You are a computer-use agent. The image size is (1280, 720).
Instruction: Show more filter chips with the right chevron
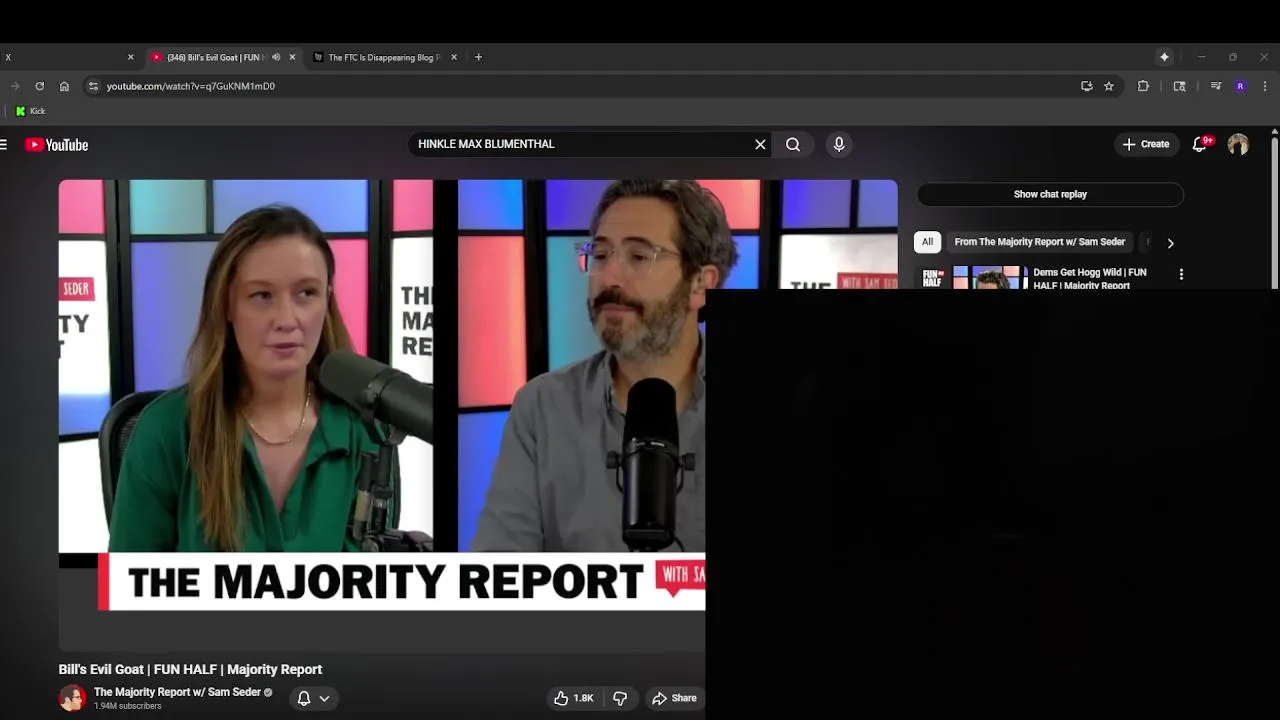[1170, 243]
